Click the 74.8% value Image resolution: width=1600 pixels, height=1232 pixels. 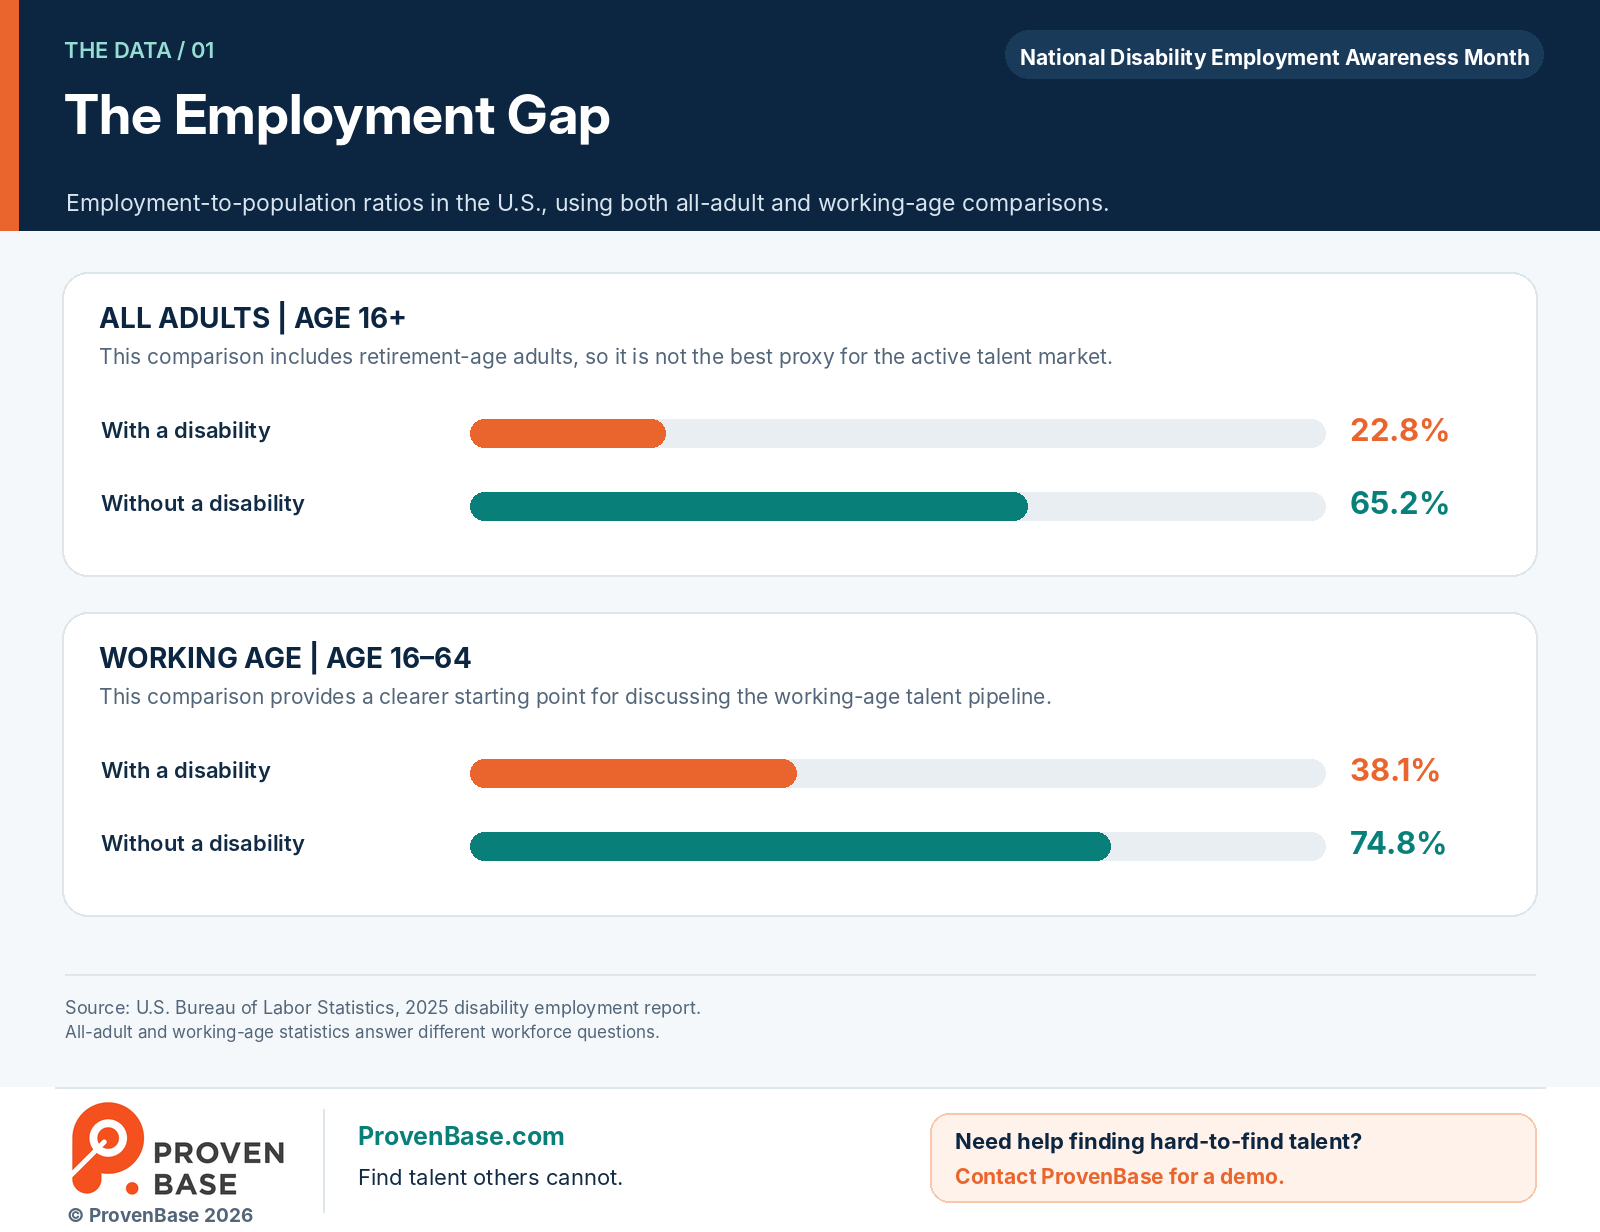(x=1398, y=843)
